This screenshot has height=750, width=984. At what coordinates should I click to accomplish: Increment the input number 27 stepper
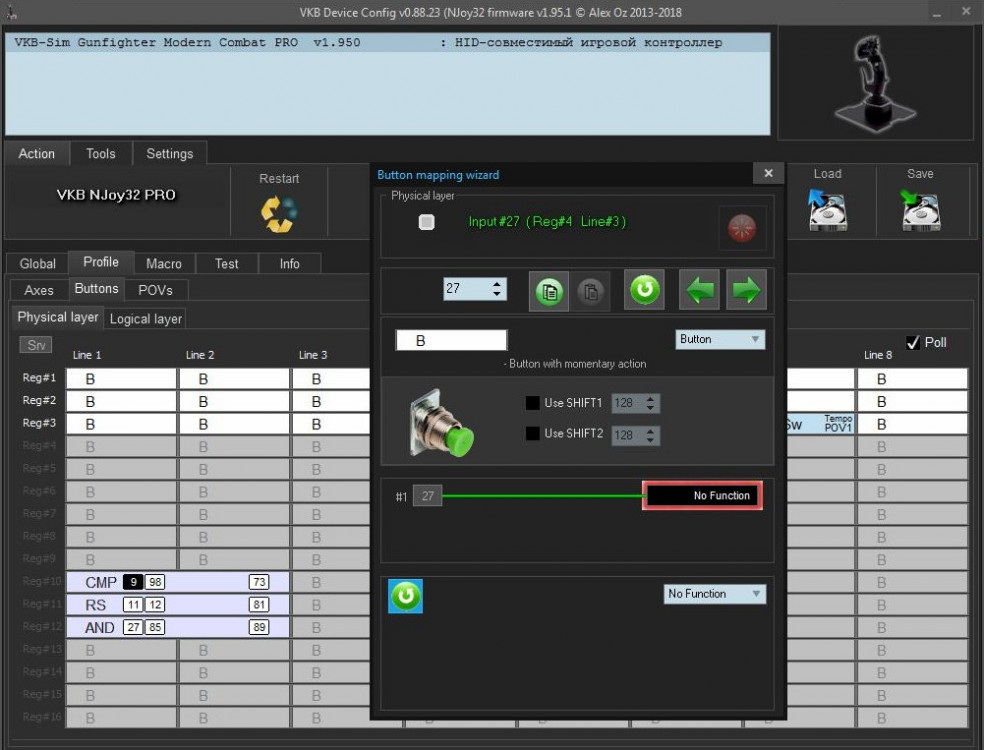[x=498, y=284]
